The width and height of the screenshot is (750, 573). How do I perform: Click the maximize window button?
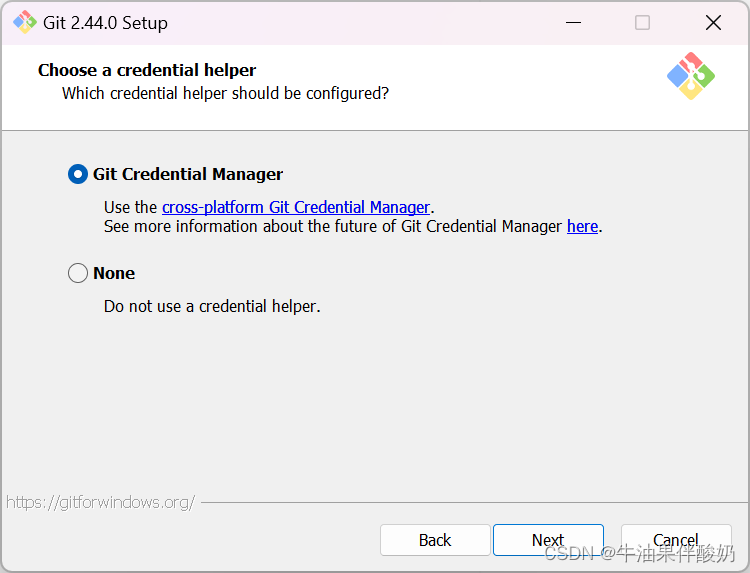pos(642,22)
